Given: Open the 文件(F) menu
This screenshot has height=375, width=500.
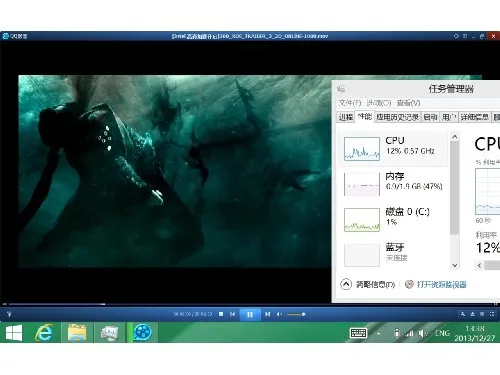Looking at the screenshot, I should (x=350, y=103).
